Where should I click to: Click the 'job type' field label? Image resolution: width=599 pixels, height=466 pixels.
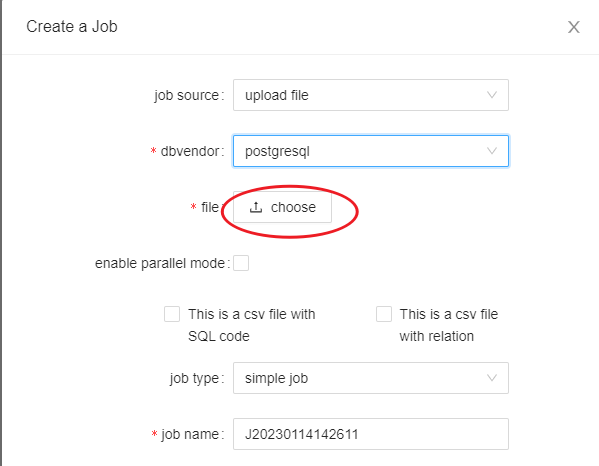pyautogui.click(x=194, y=378)
